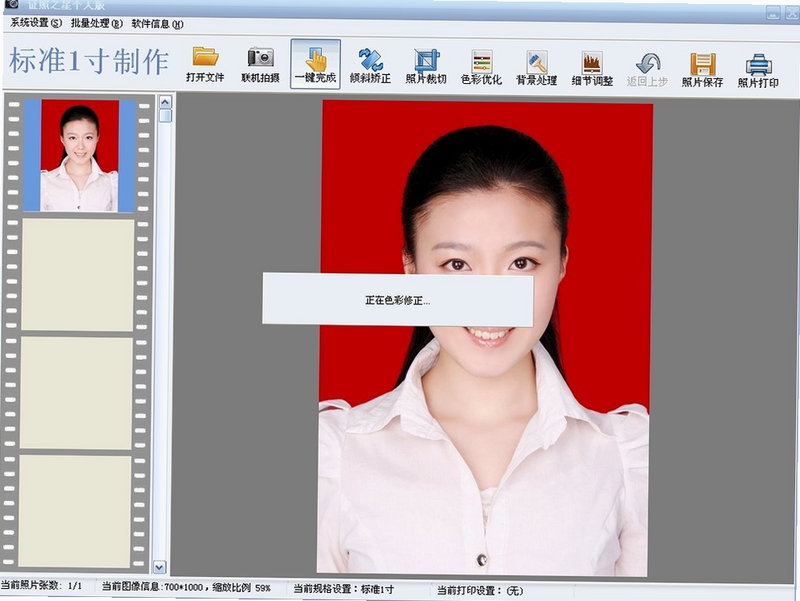Image resolution: width=800 pixels, height=601 pixels.
Task: Click the camera app icon in title bar
Action: click(11, 4)
